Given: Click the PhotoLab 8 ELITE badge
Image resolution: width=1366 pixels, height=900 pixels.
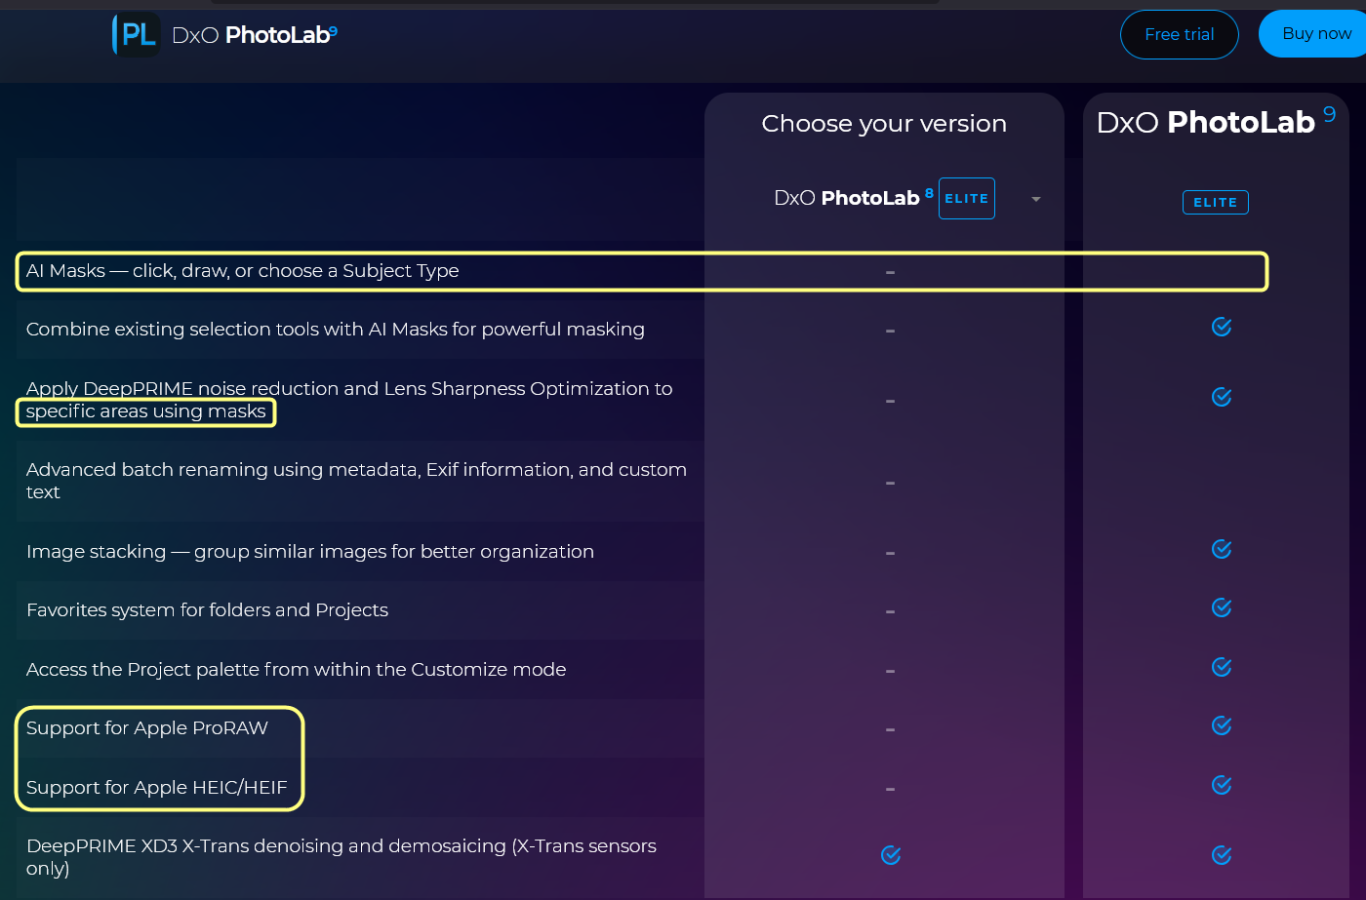Looking at the screenshot, I should click(x=966, y=199).
